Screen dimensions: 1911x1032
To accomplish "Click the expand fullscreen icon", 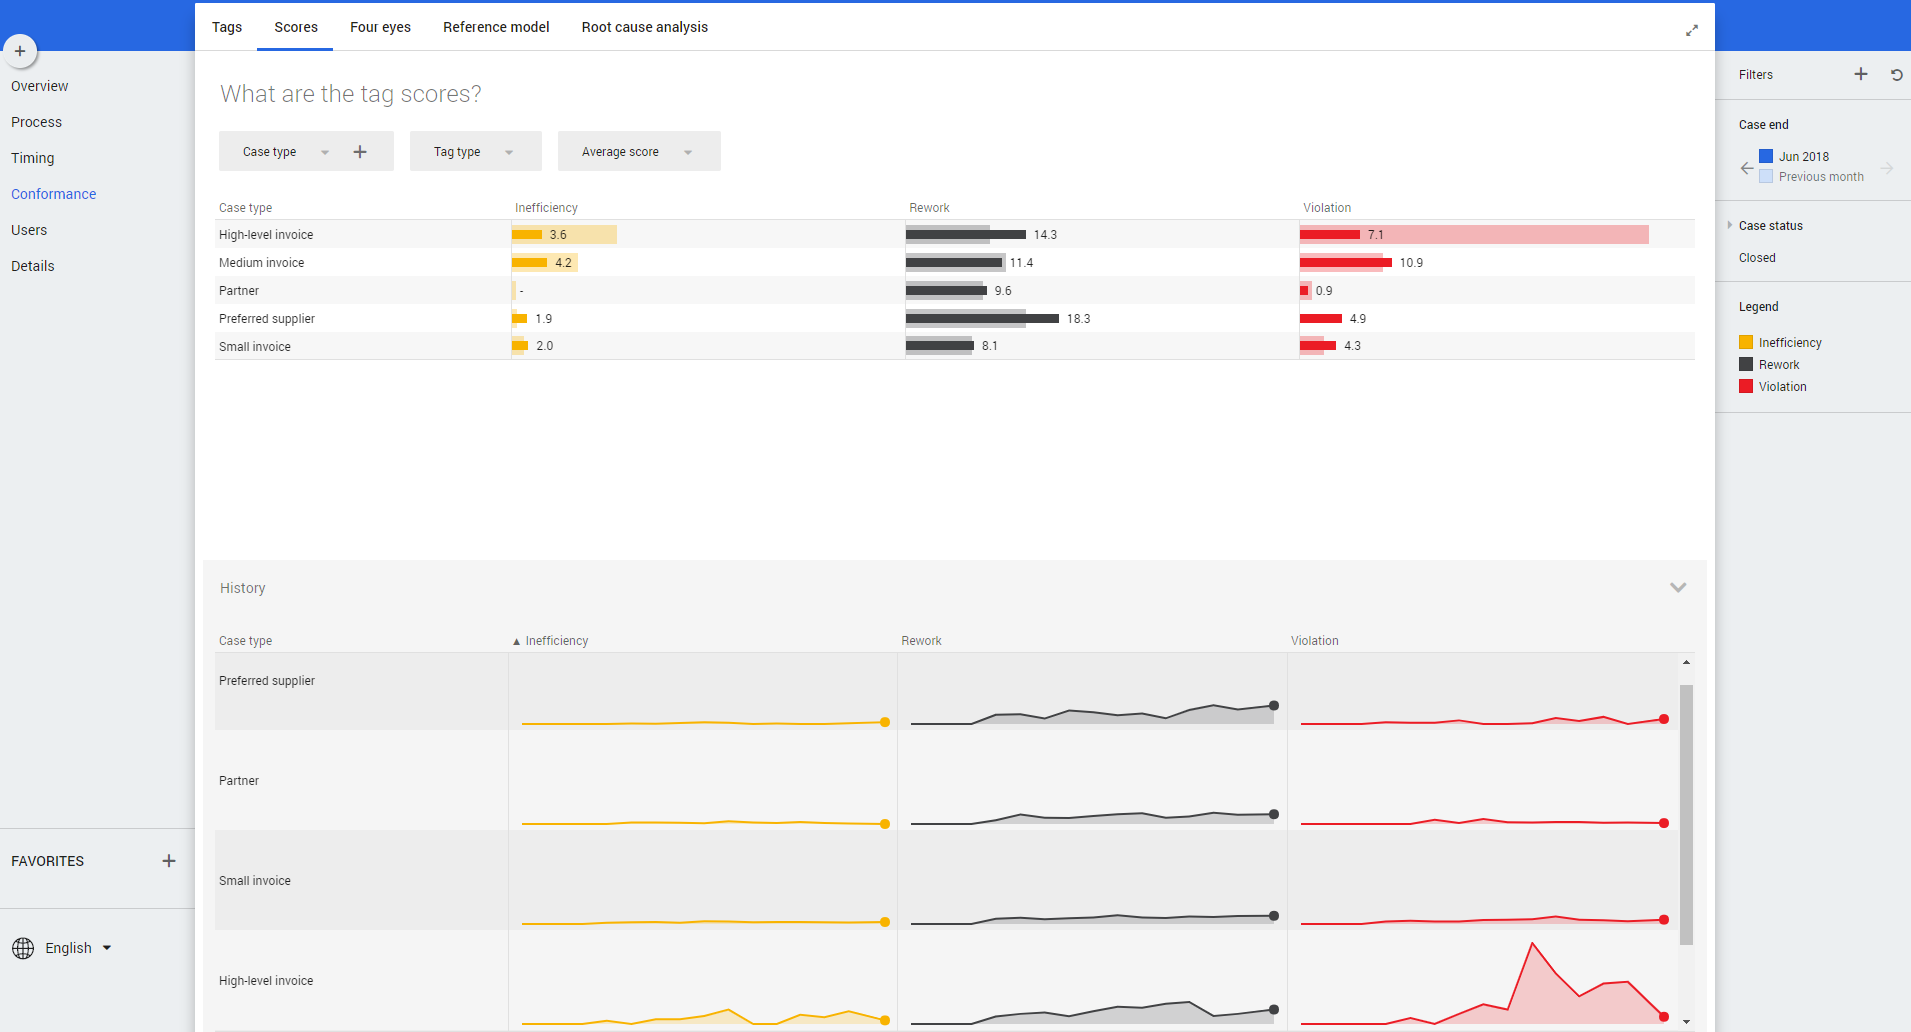I will [1691, 31].
